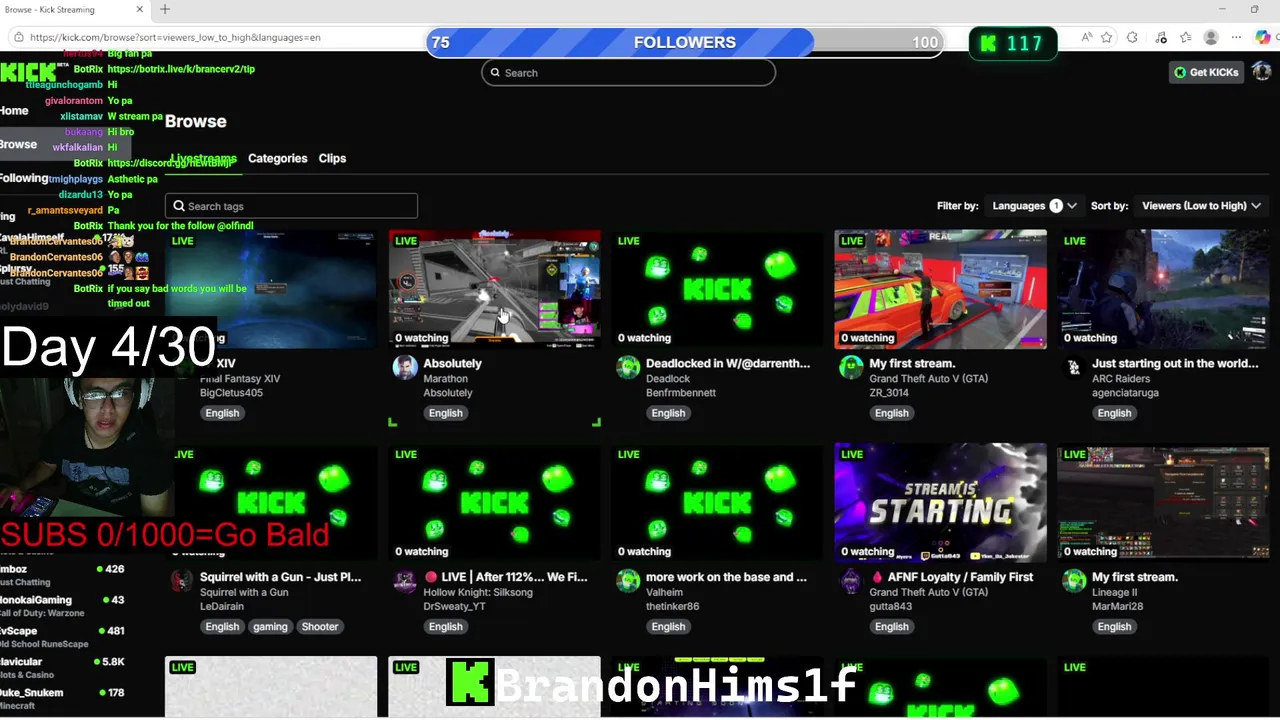
Task: Click the magnifier icon in search bar
Action: coord(494,73)
